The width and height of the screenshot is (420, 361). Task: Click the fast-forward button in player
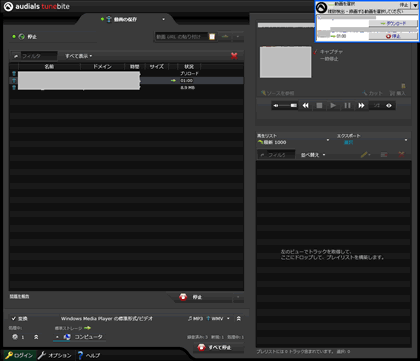(x=361, y=106)
